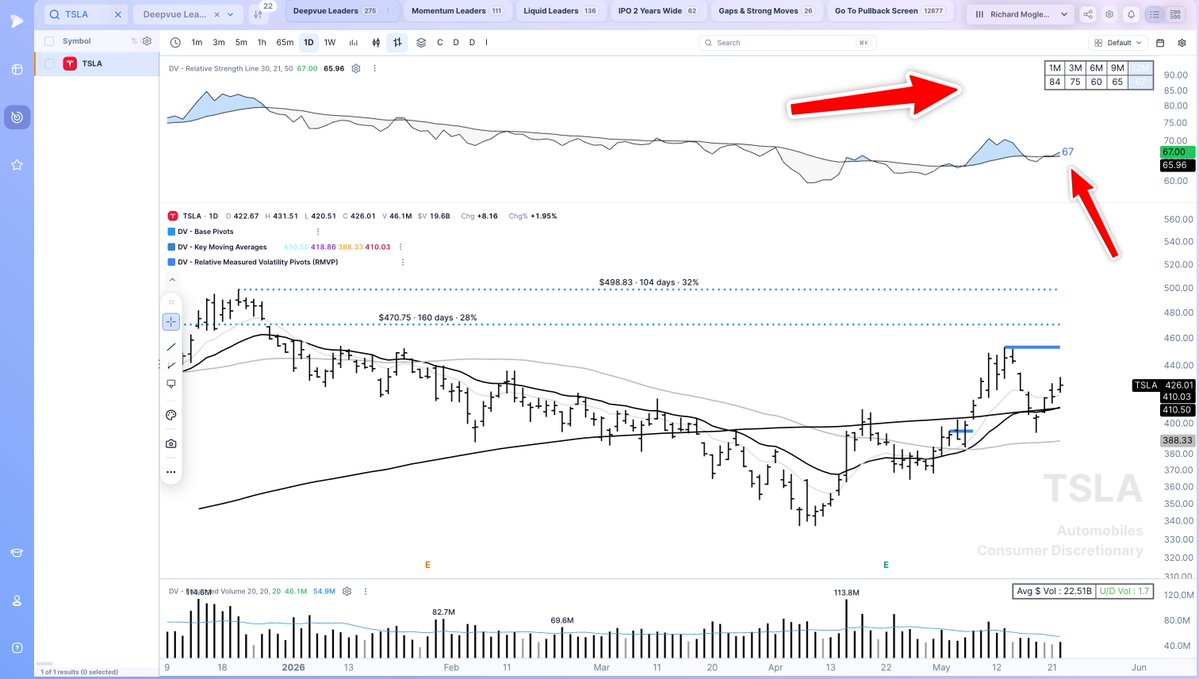This screenshot has height=679, width=1199.
Task: Open the Default layout dropdown
Action: pyautogui.click(x=1117, y=43)
